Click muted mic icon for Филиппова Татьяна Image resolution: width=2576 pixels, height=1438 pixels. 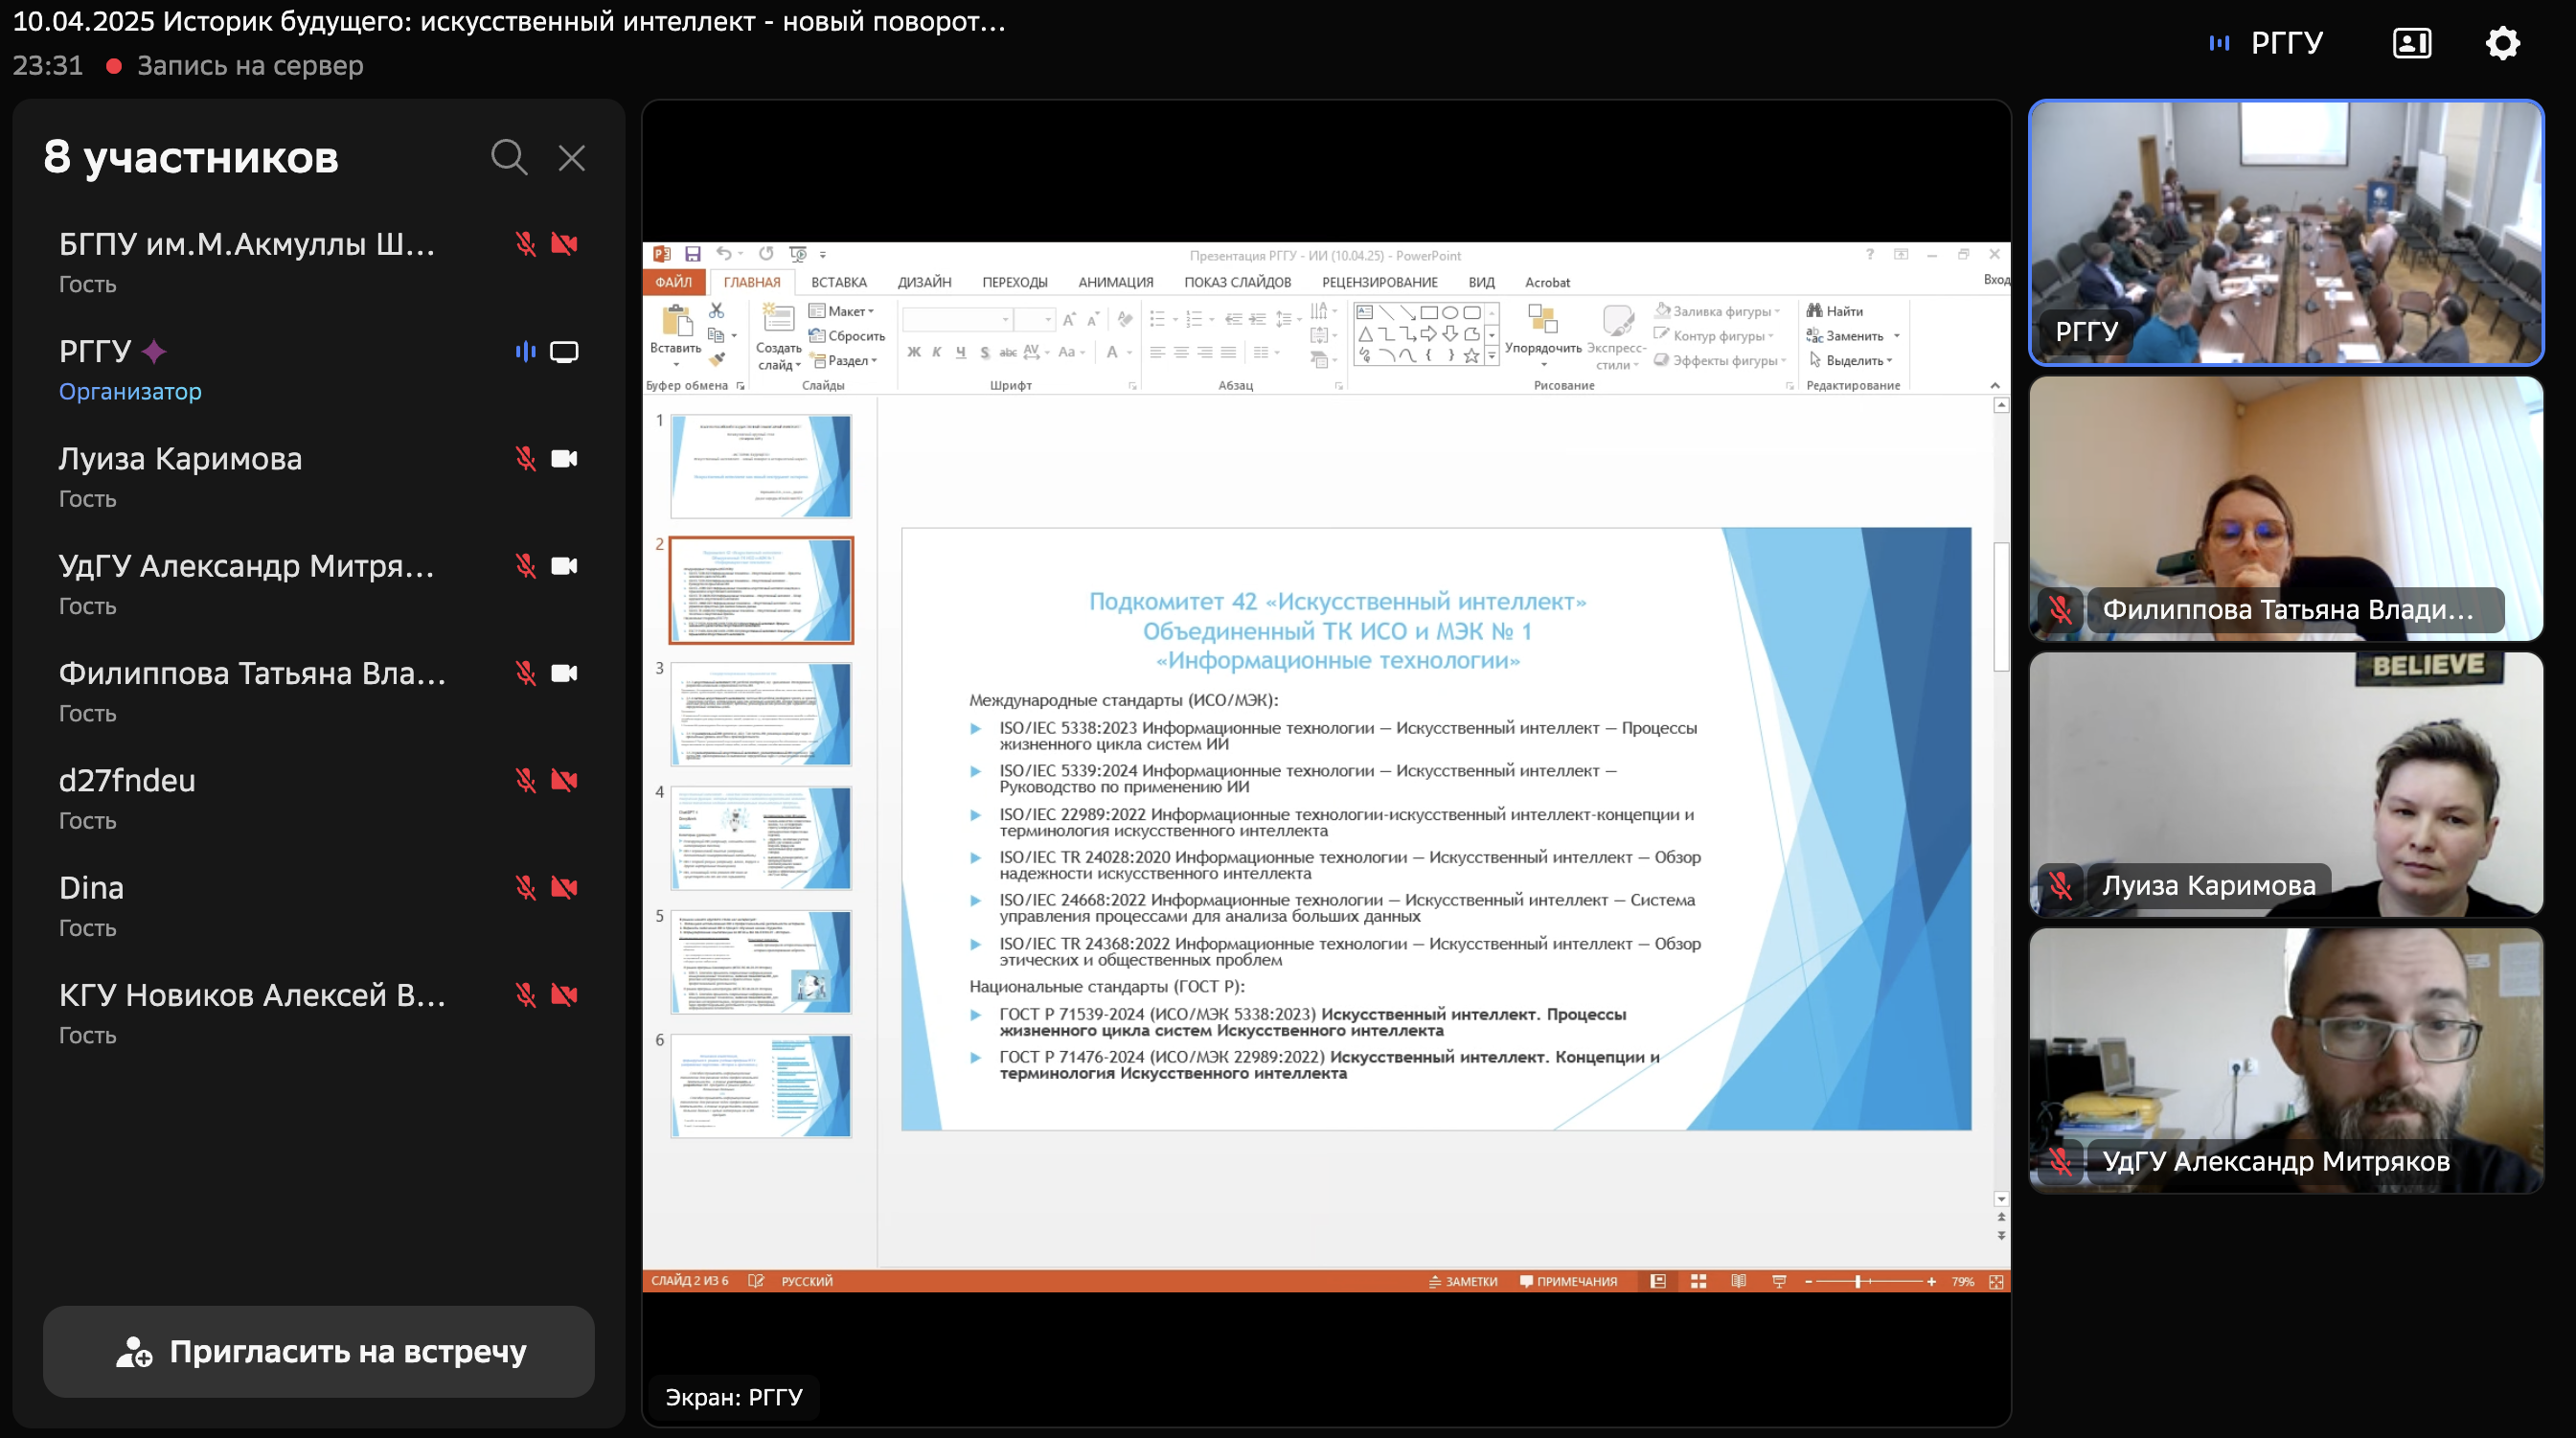coord(525,674)
